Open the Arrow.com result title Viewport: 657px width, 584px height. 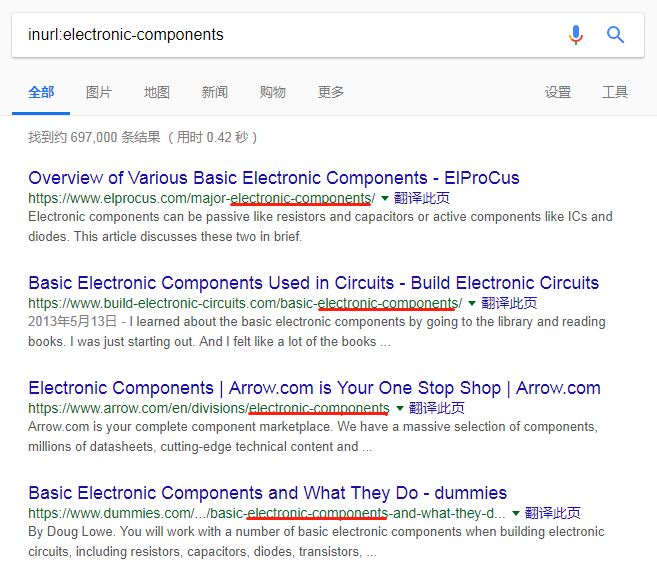[x=314, y=388]
